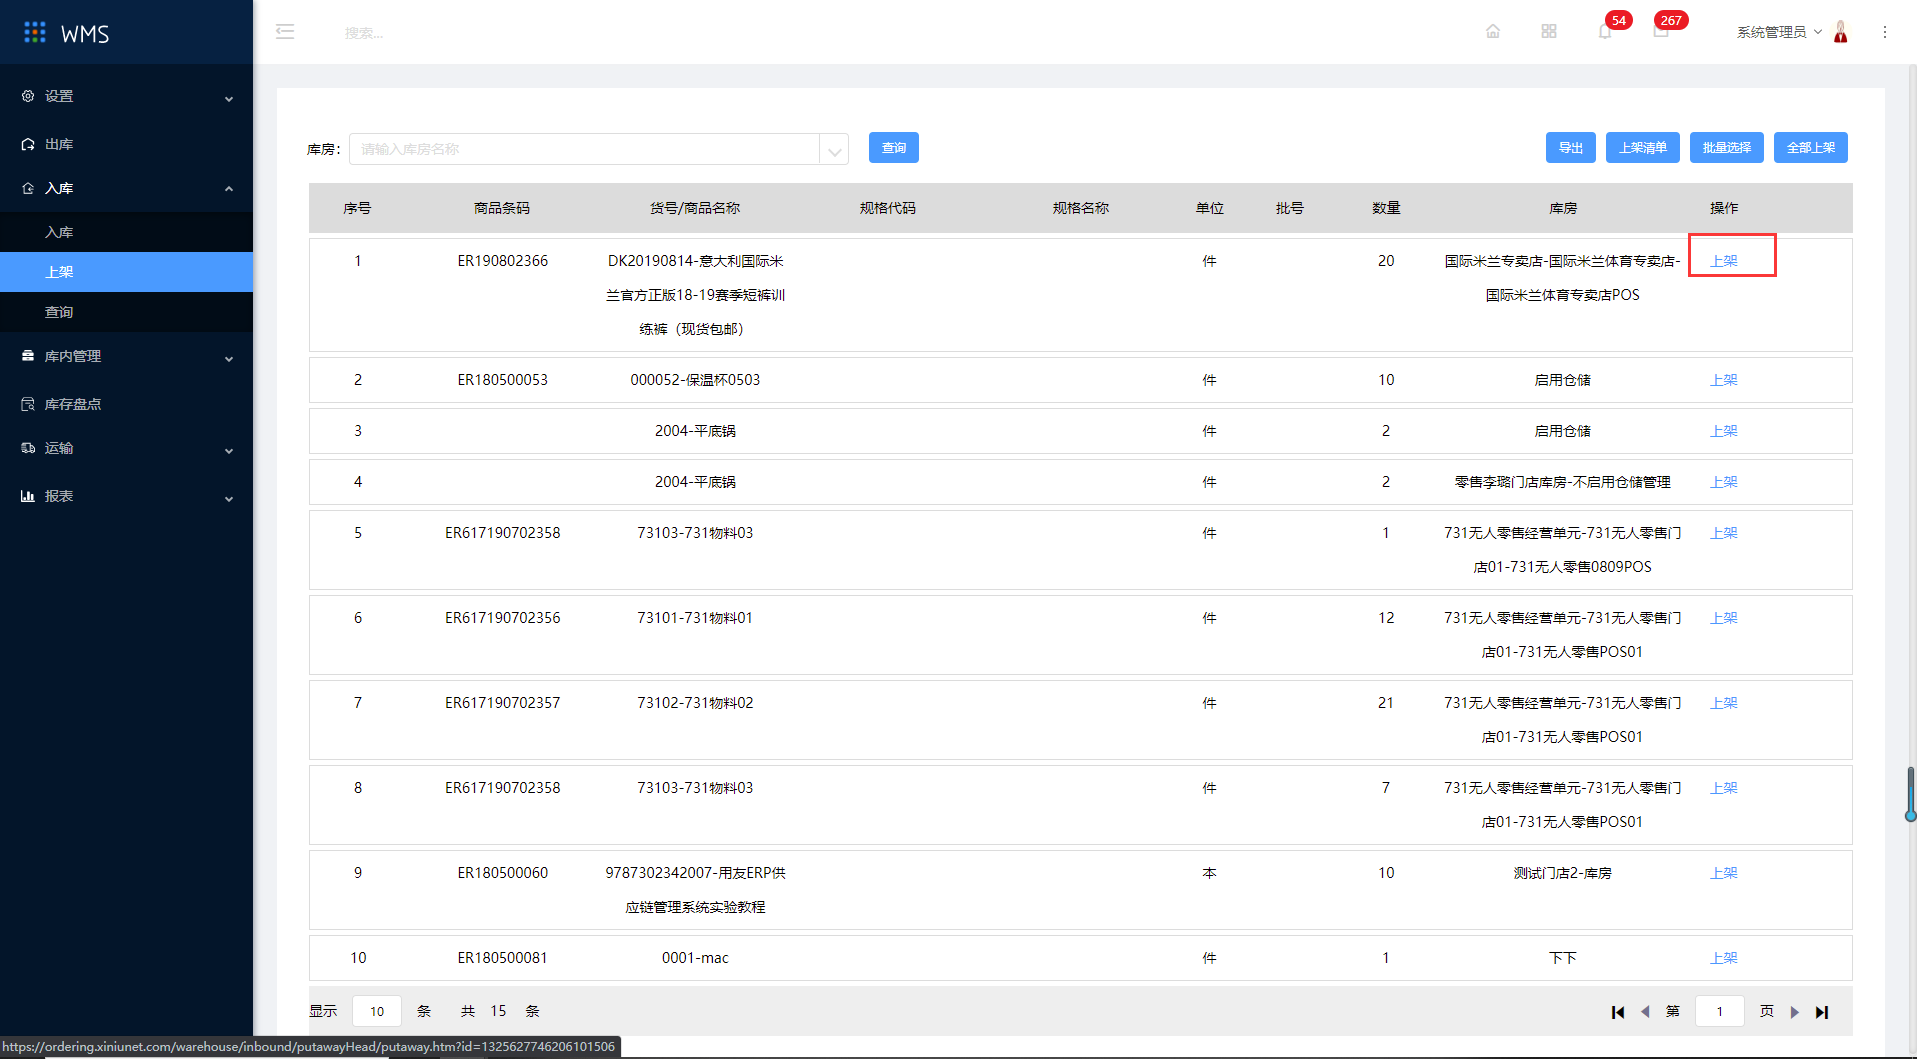Open the apps grid icon in header

click(x=1549, y=32)
